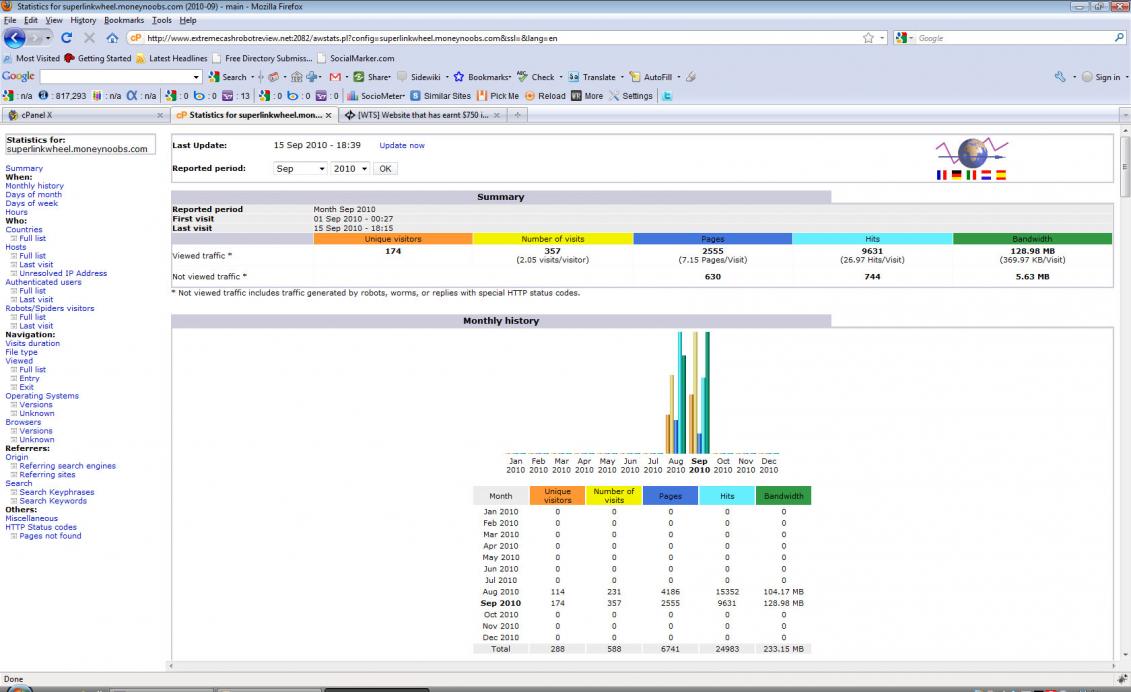Bookmark this page with the star icon
1131x692 pixels.
tap(868, 38)
